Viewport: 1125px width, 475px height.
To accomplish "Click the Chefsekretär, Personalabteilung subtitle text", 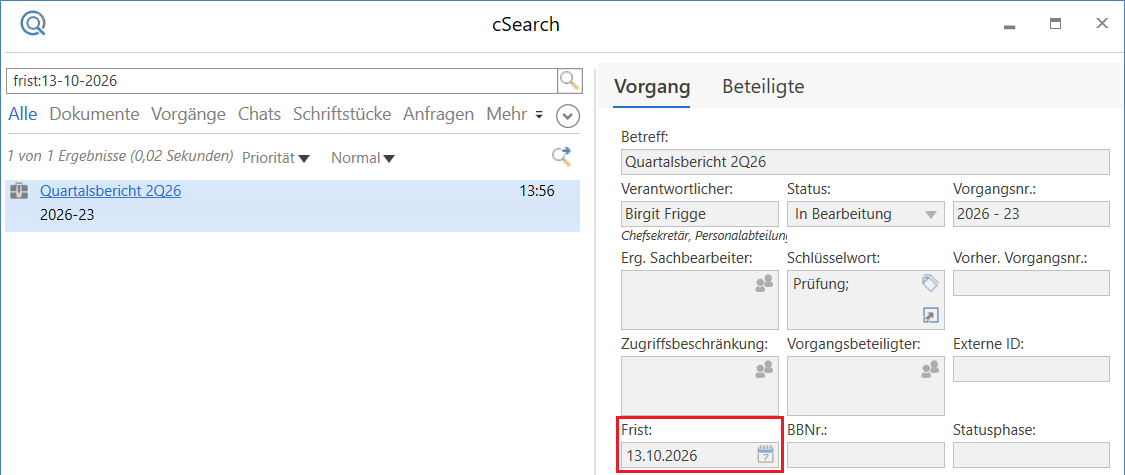I will [x=705, y=235].
